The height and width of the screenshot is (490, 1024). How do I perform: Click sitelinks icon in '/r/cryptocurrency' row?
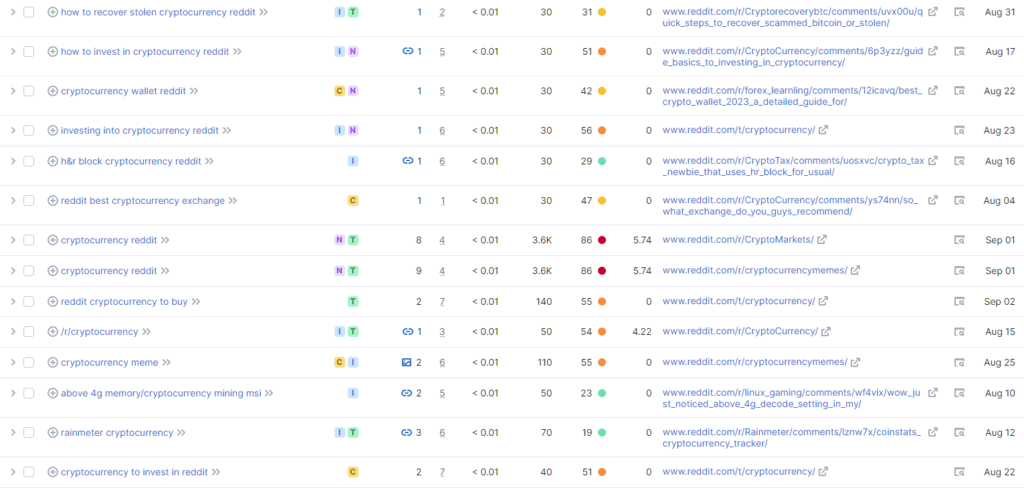pos(408,331)
